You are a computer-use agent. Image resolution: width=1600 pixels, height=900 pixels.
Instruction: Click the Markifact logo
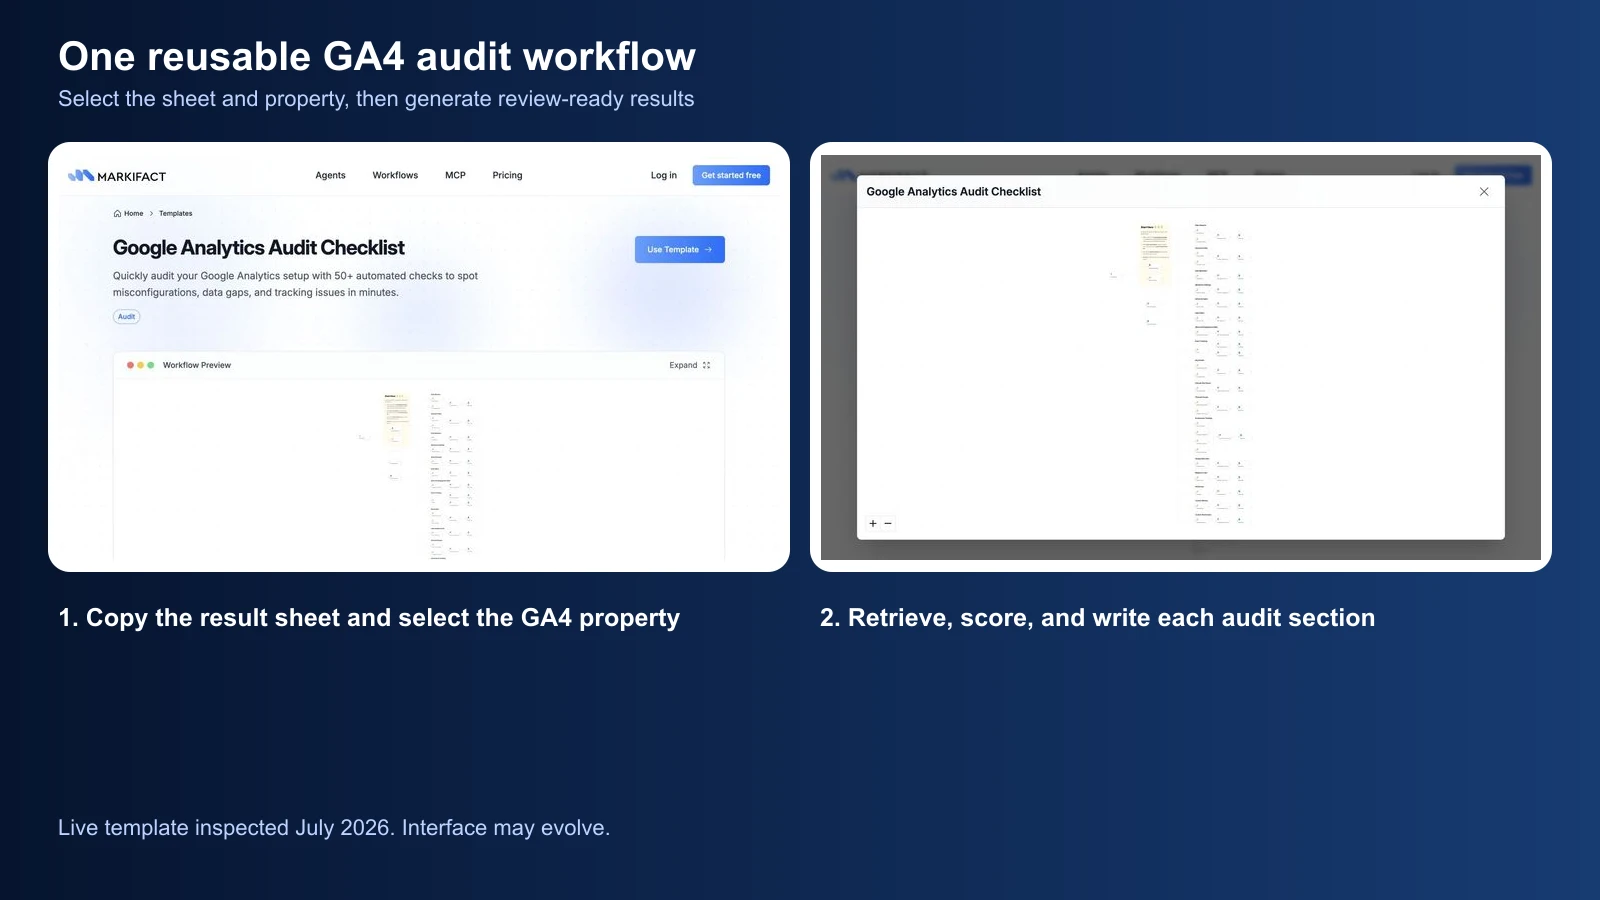[x=117, y=176]
